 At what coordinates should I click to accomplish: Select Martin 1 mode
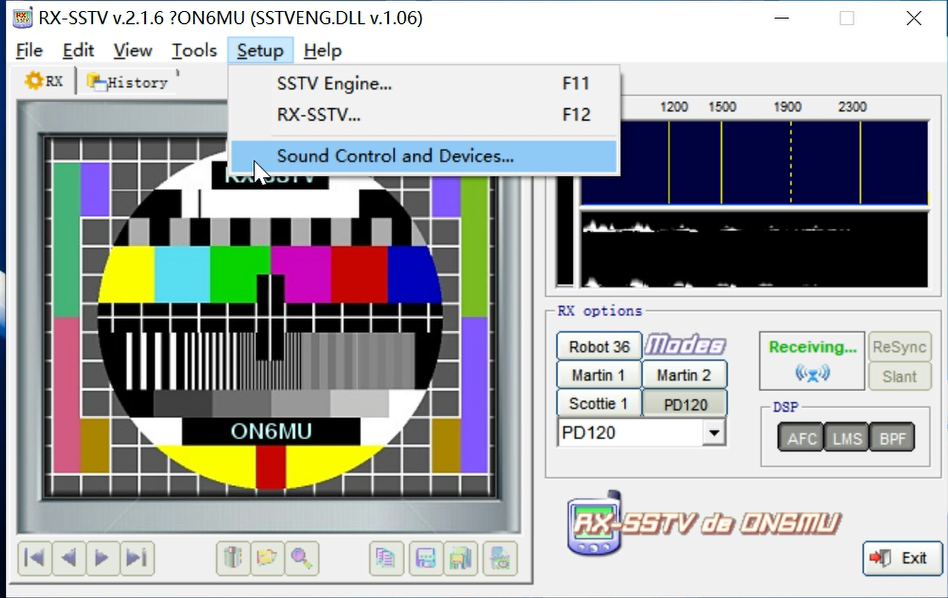598,375
